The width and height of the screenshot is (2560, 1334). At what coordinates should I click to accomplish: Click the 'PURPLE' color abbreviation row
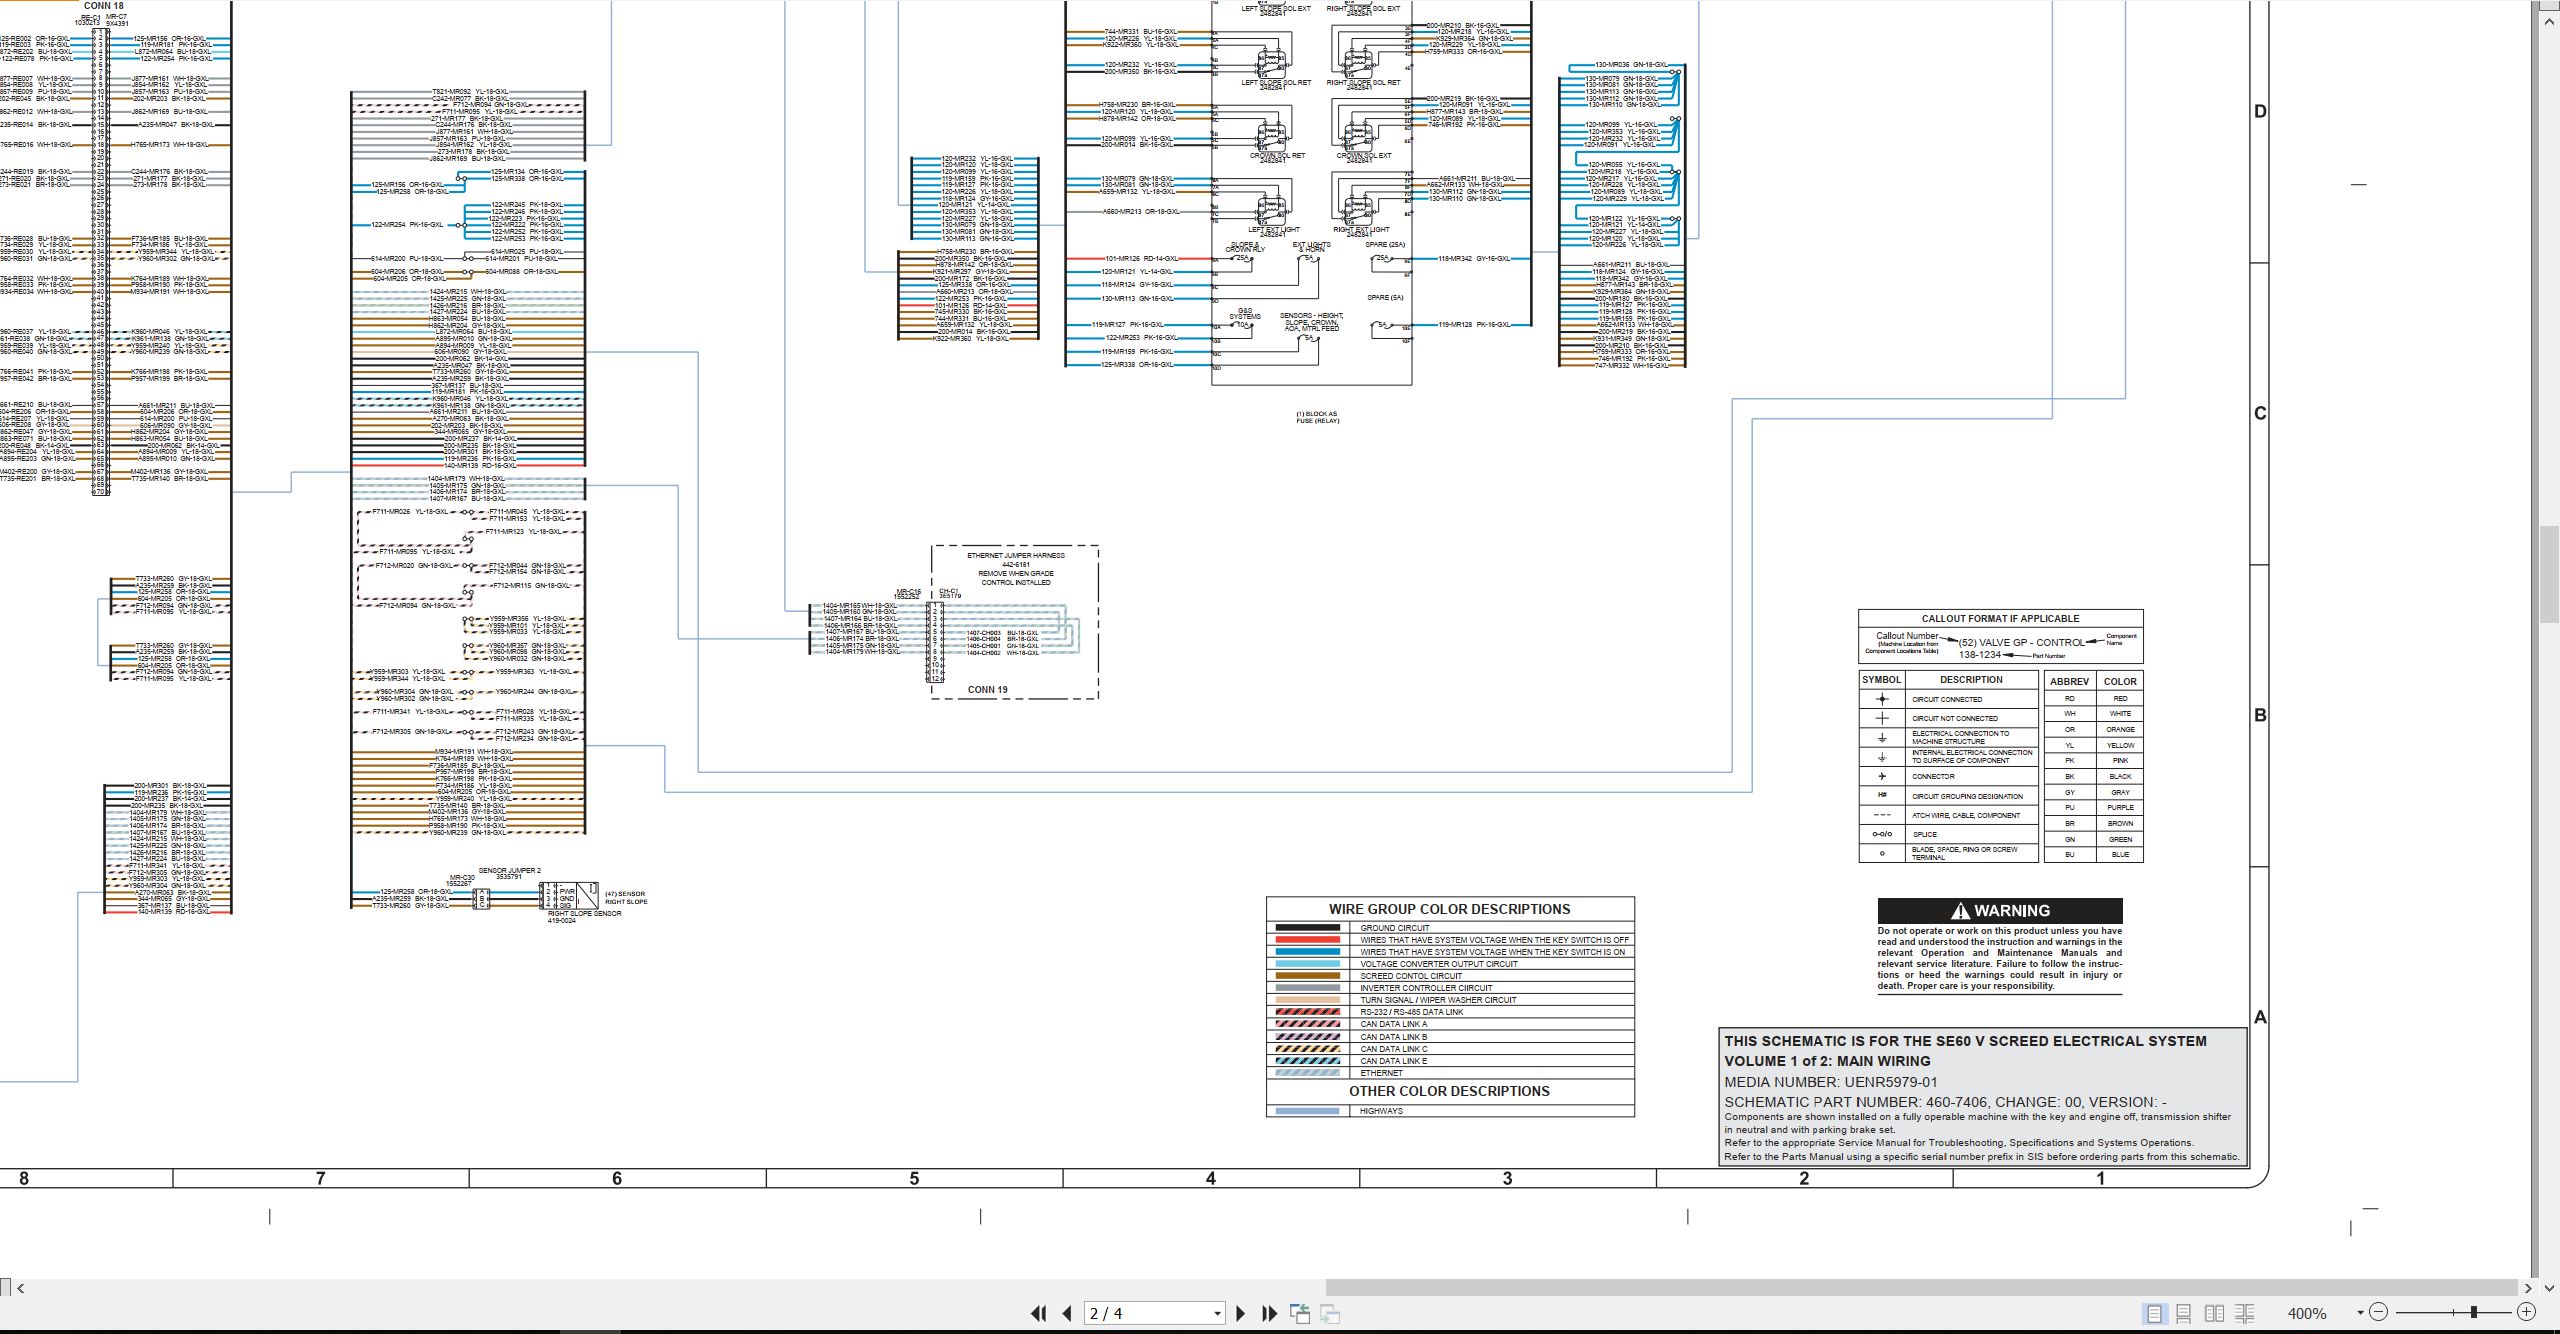point(2093,808)
